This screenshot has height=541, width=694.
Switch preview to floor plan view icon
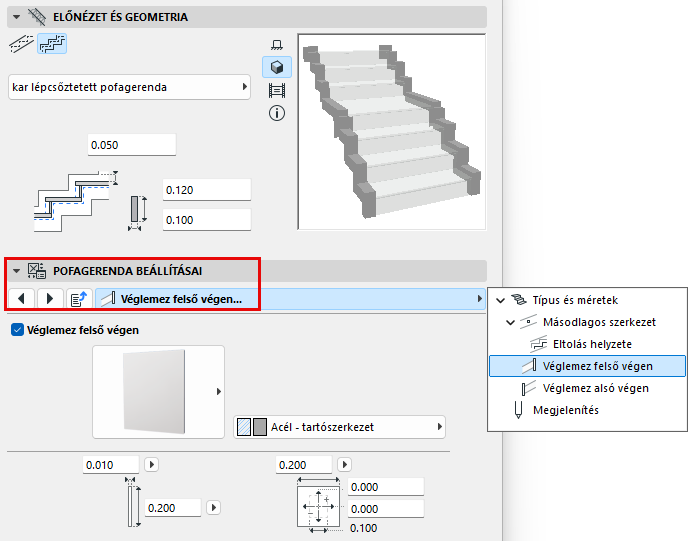tap(277, 45)
